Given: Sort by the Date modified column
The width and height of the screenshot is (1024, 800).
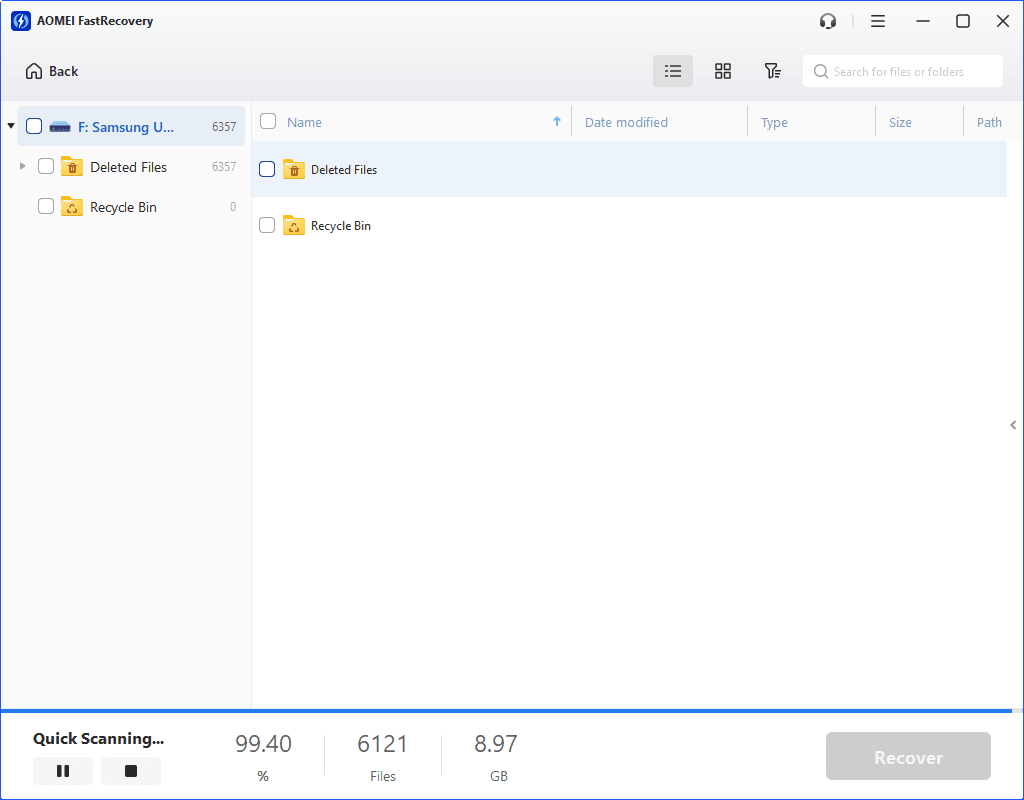Looking at the screenshot, I should coord(626,121).
